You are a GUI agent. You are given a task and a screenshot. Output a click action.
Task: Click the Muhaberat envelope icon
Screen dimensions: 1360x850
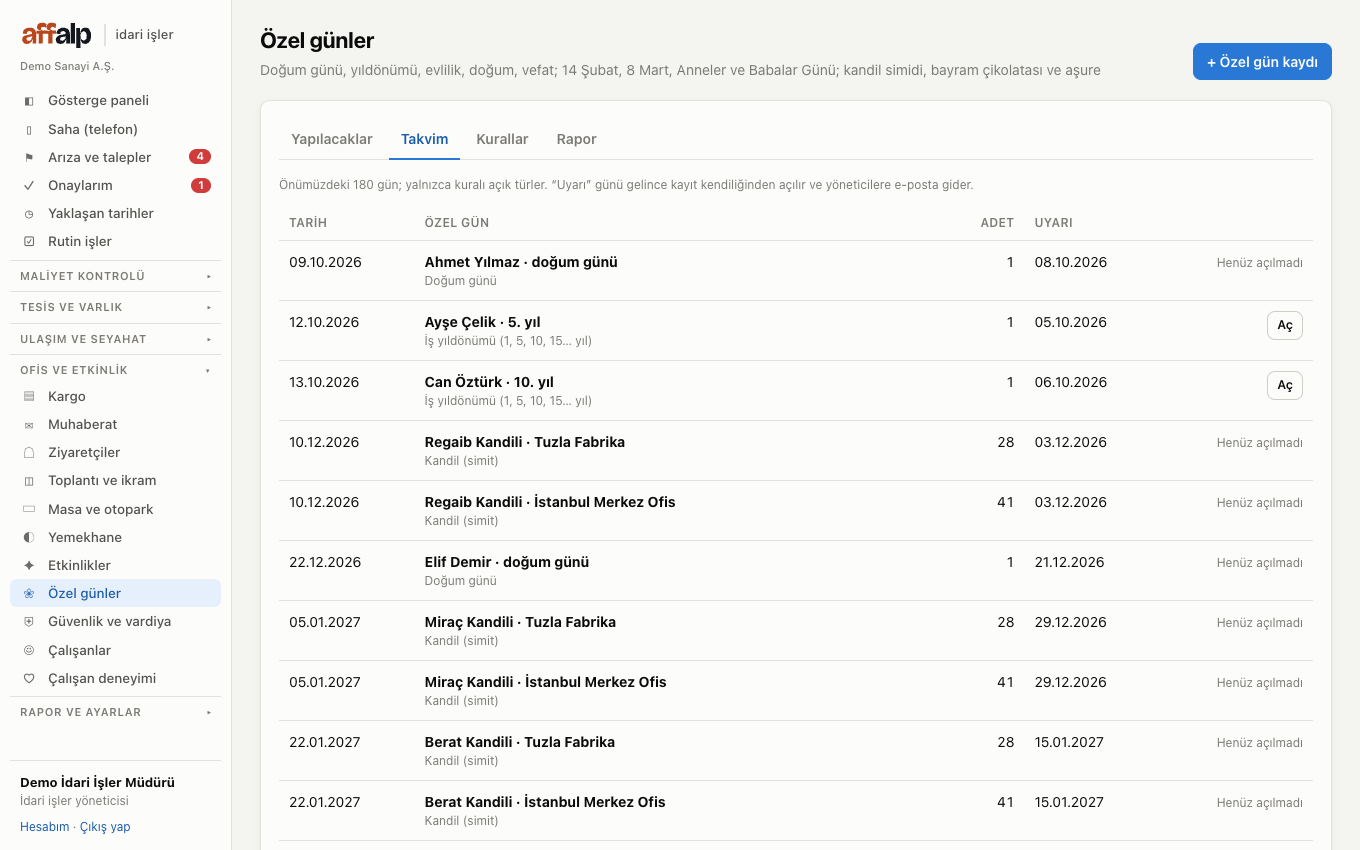pyautogui.click(x=29, y=424)
